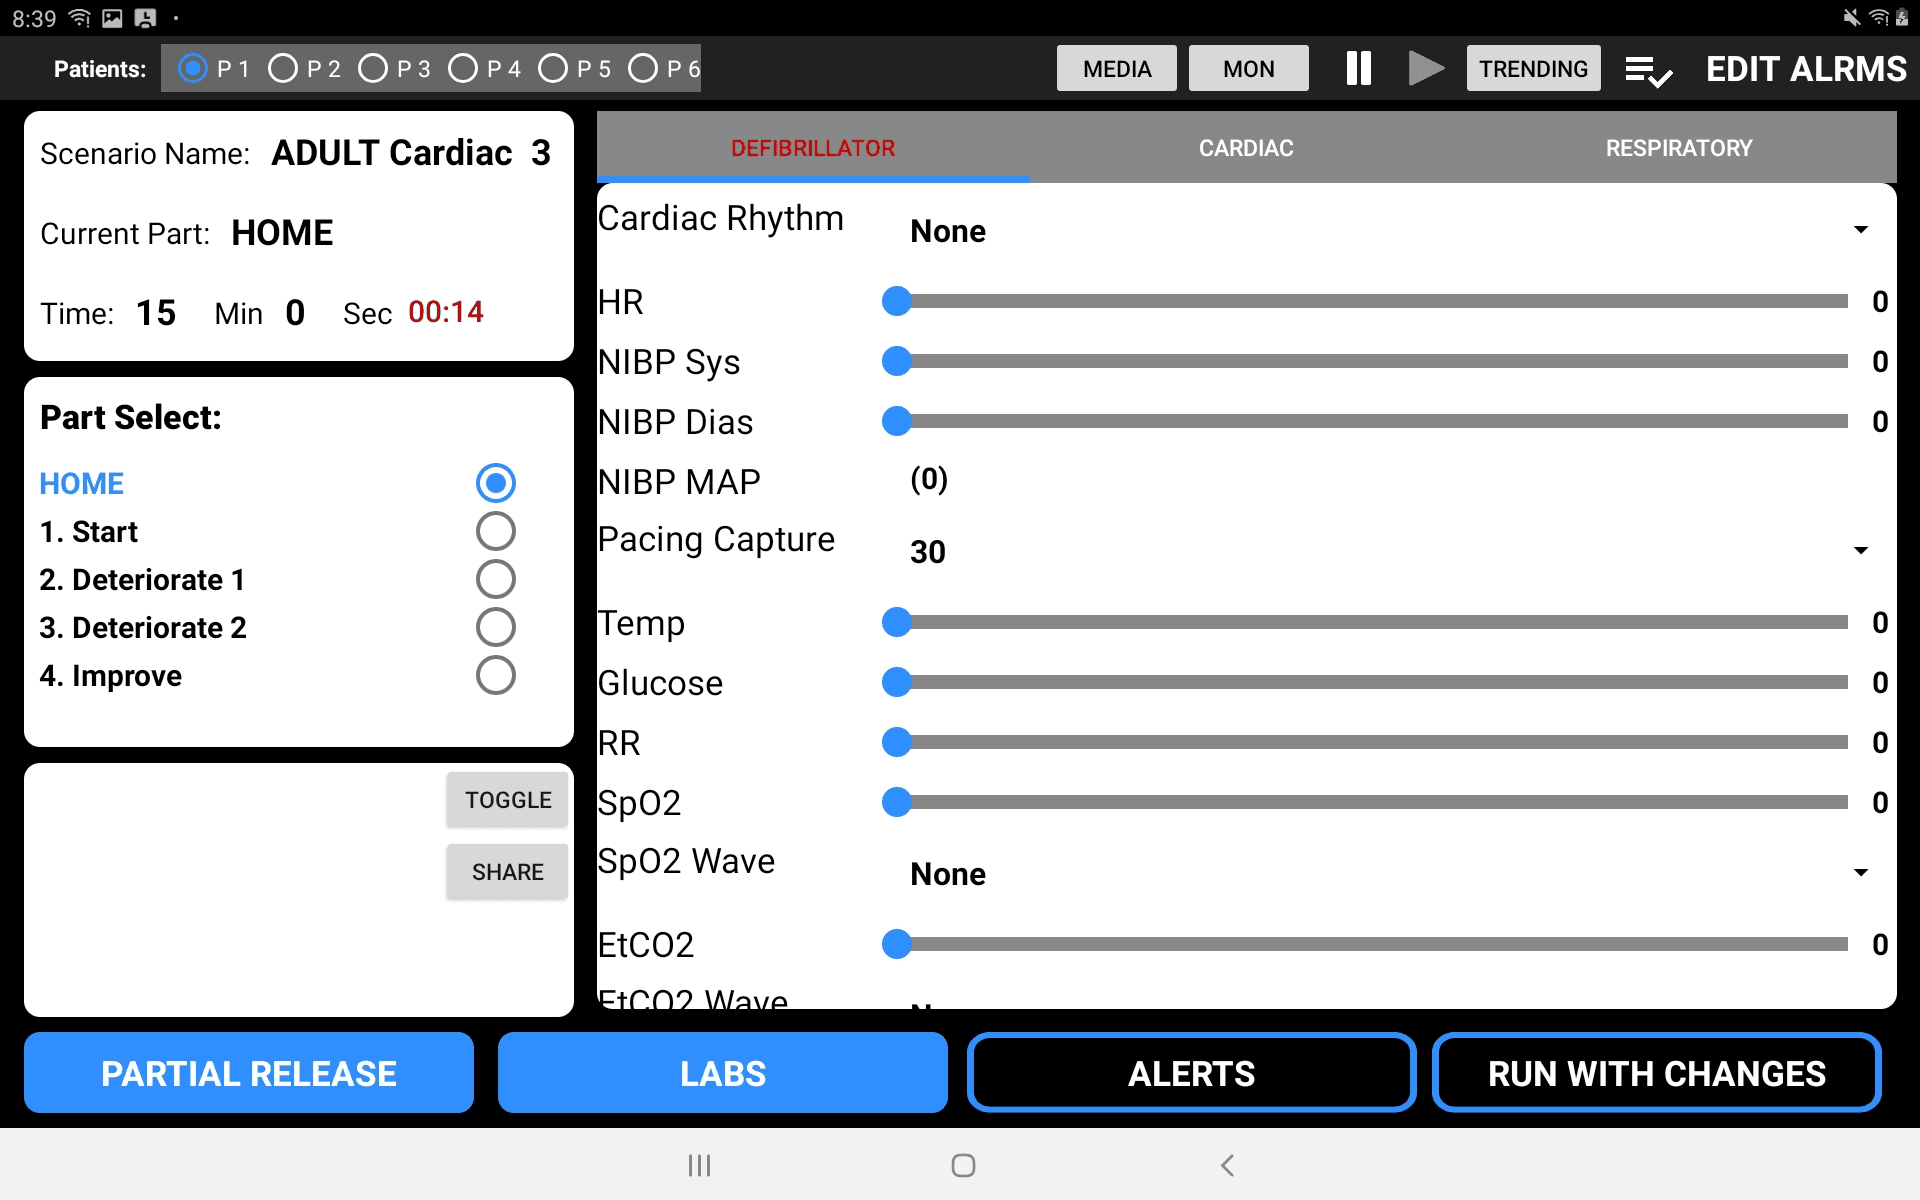
Task: Open the TRENDING settings
Action: click(1533, 68)
